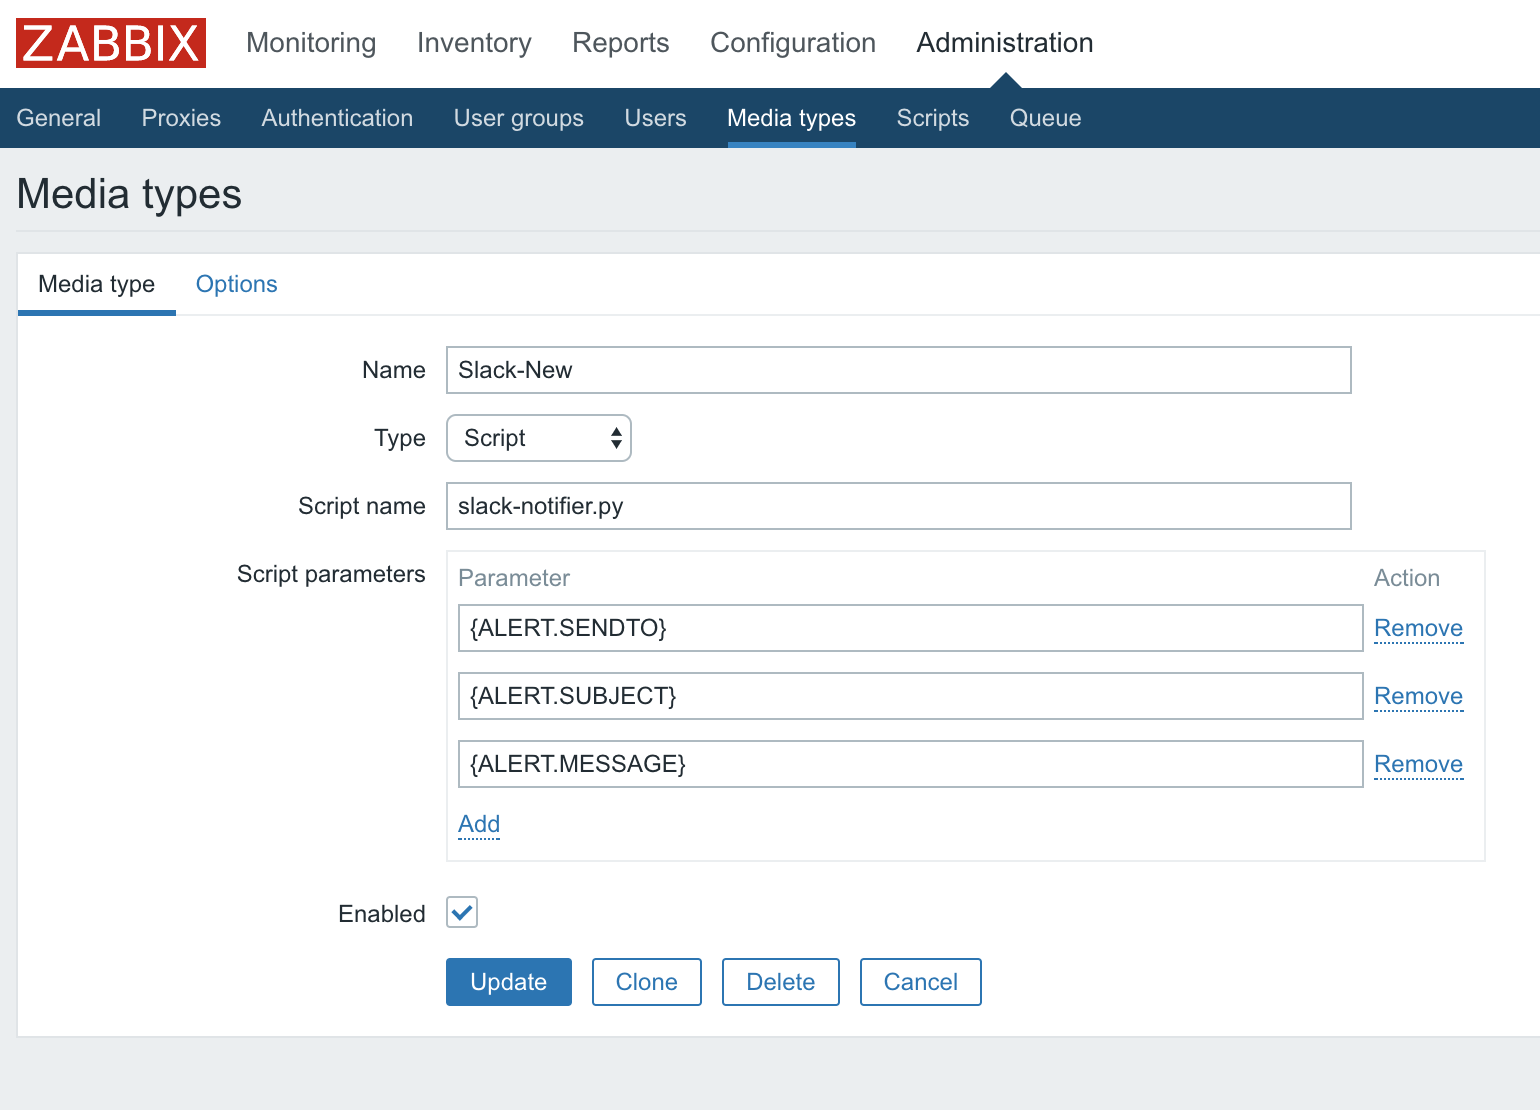Open the Monitoring menu
This screenshot has width=1540, height=1110.
pyautogui.click(x=311, y=43)
